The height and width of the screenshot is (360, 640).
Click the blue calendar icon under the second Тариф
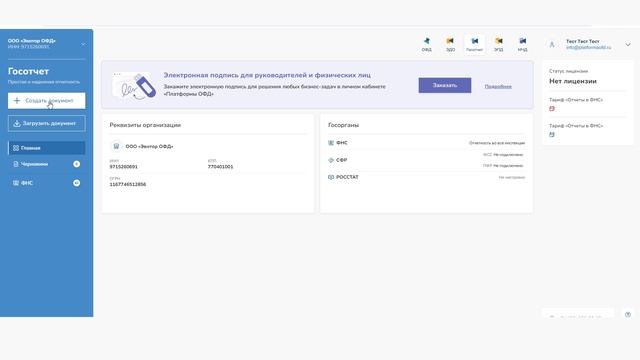coord(552,134)
